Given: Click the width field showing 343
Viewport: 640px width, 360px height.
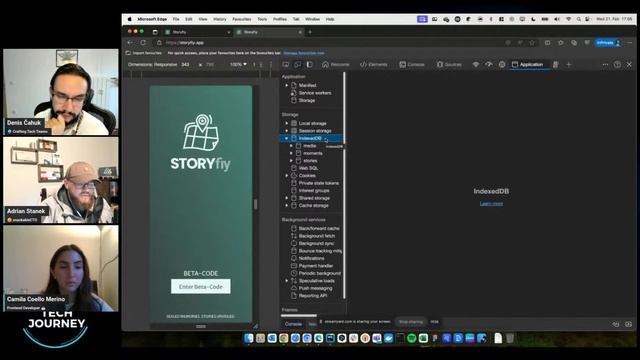Looking at the screenshot, I should click(x=185, y=64).
